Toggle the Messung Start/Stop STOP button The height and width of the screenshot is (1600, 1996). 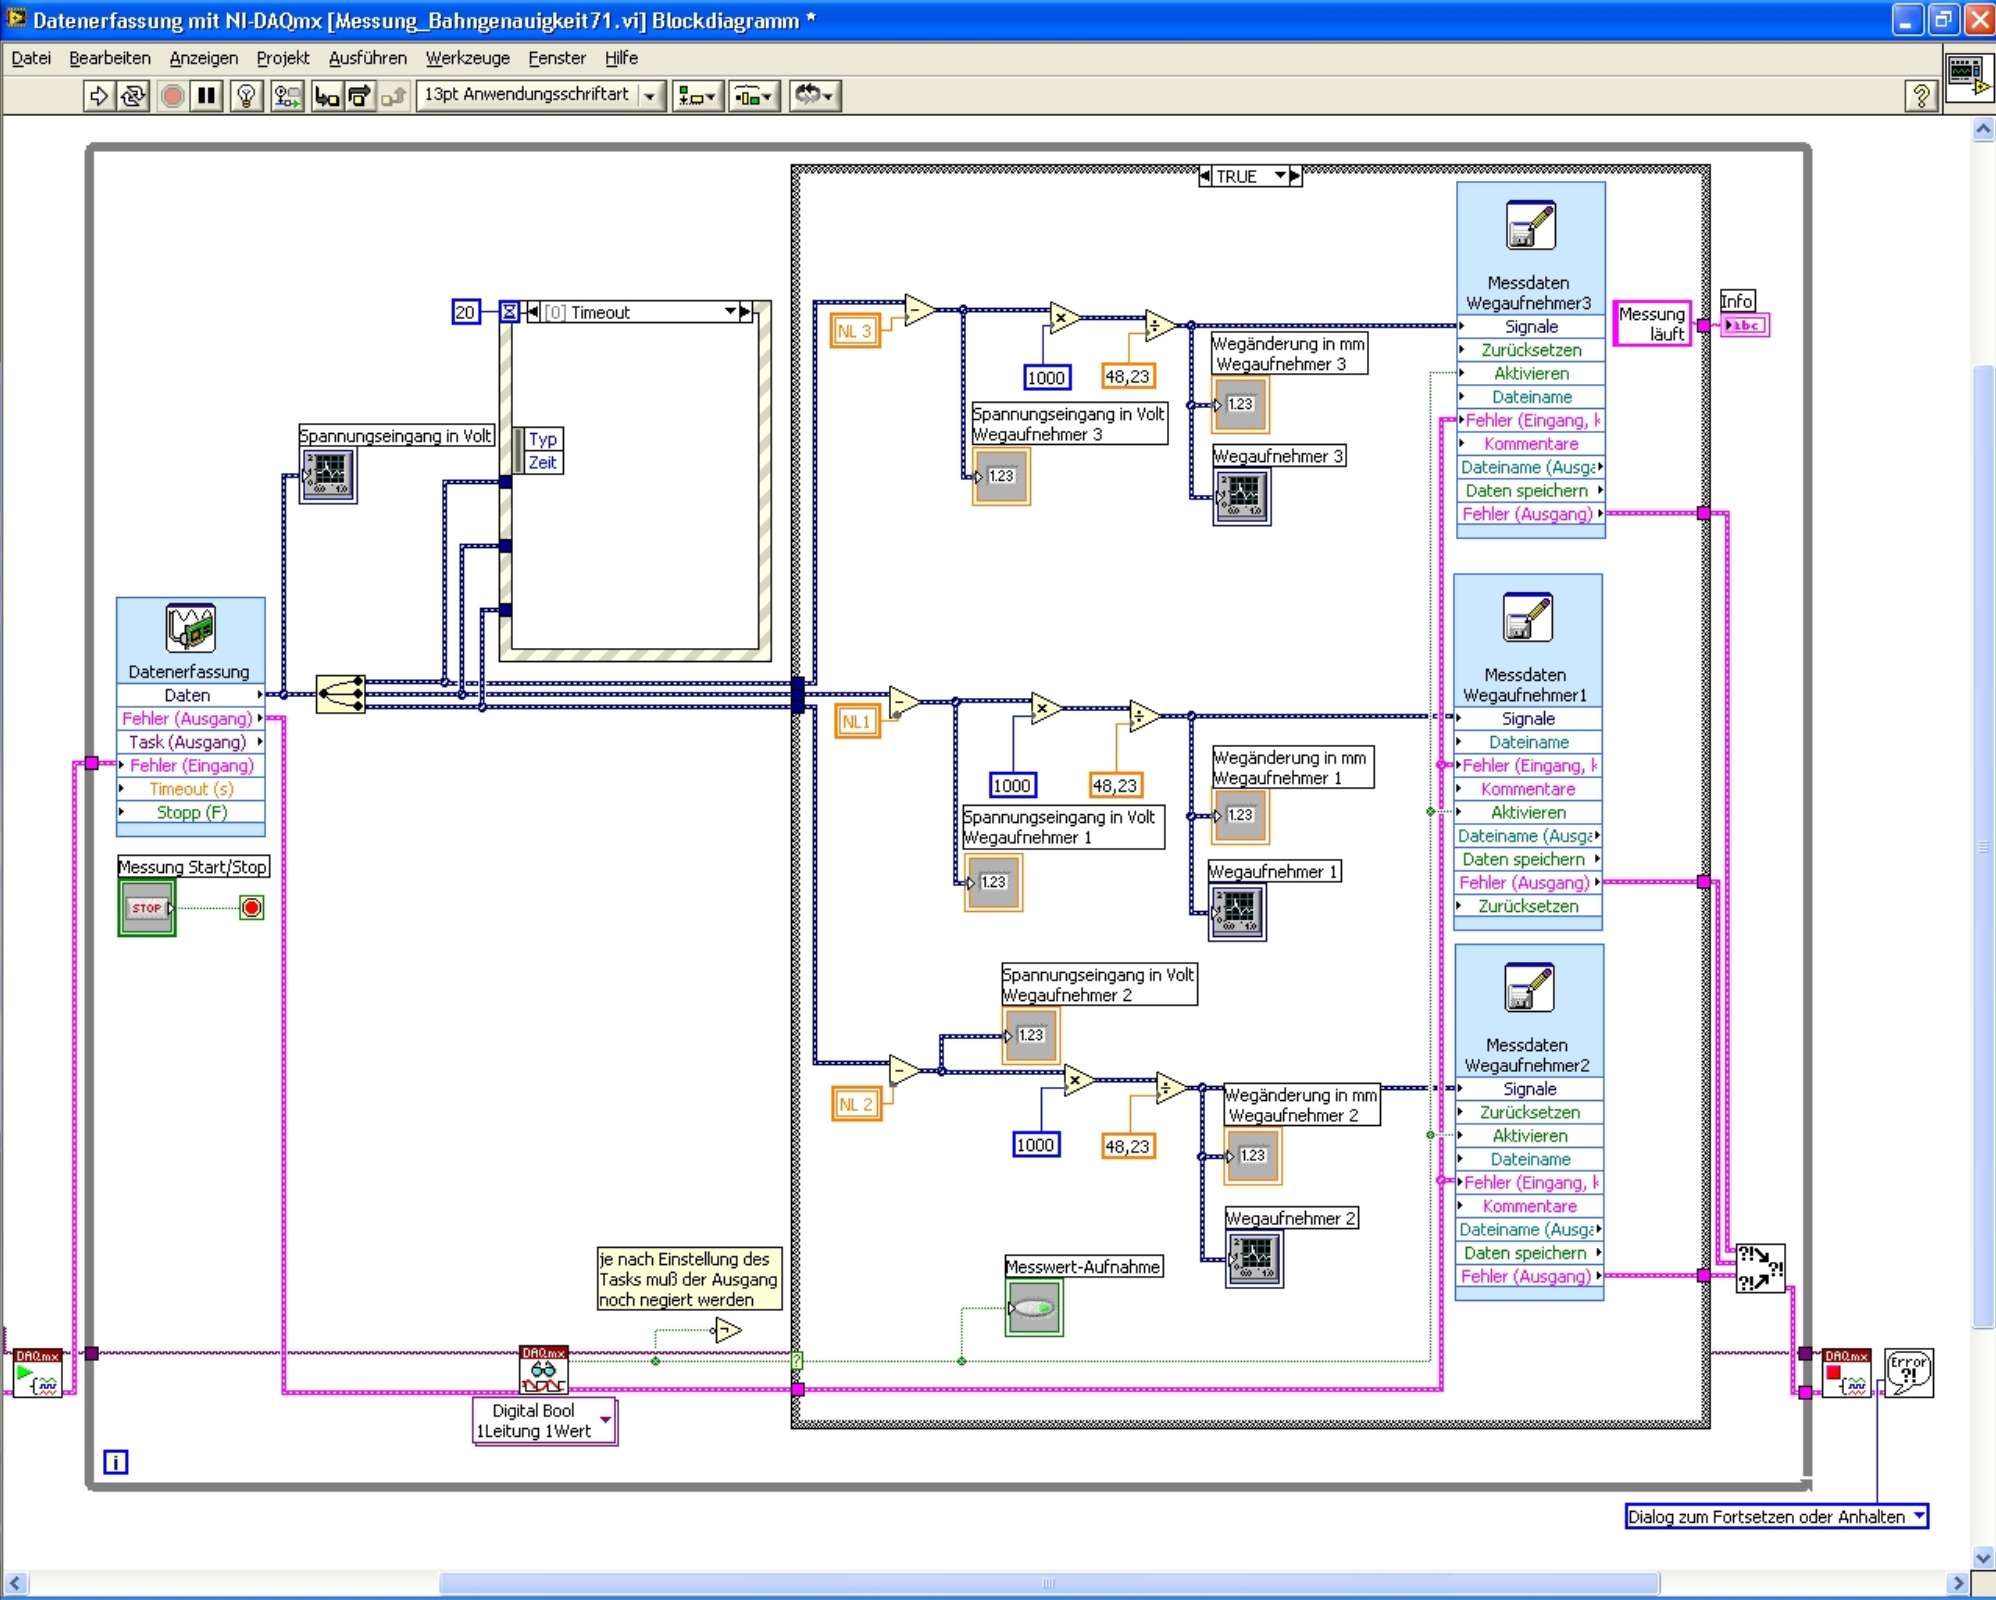click(147, 908)
